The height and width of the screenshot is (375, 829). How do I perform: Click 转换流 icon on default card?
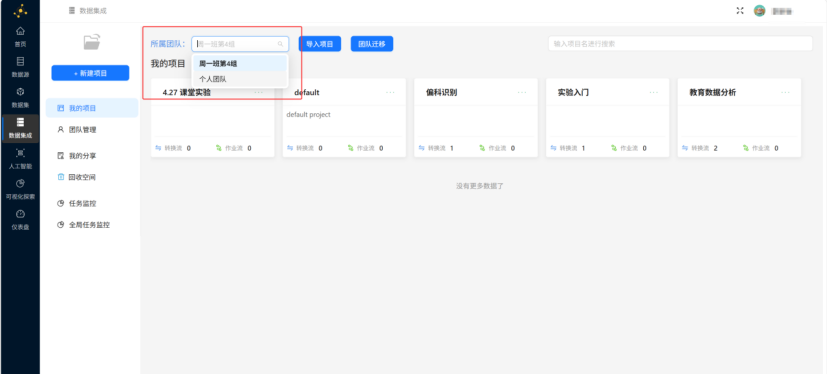290,148
